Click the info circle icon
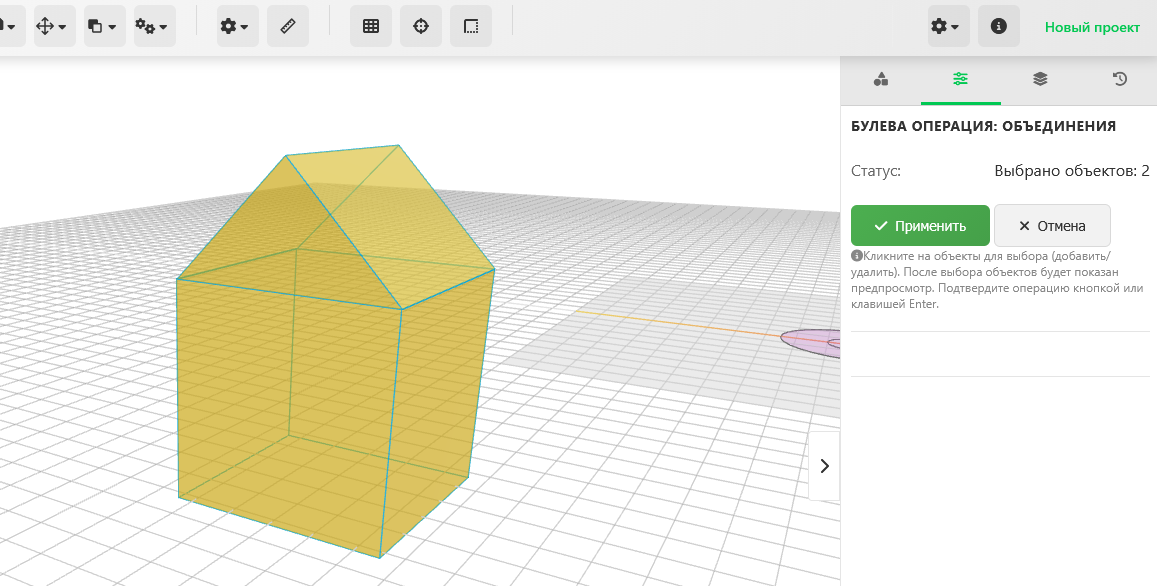1157x586 pixels. [998, 26]
